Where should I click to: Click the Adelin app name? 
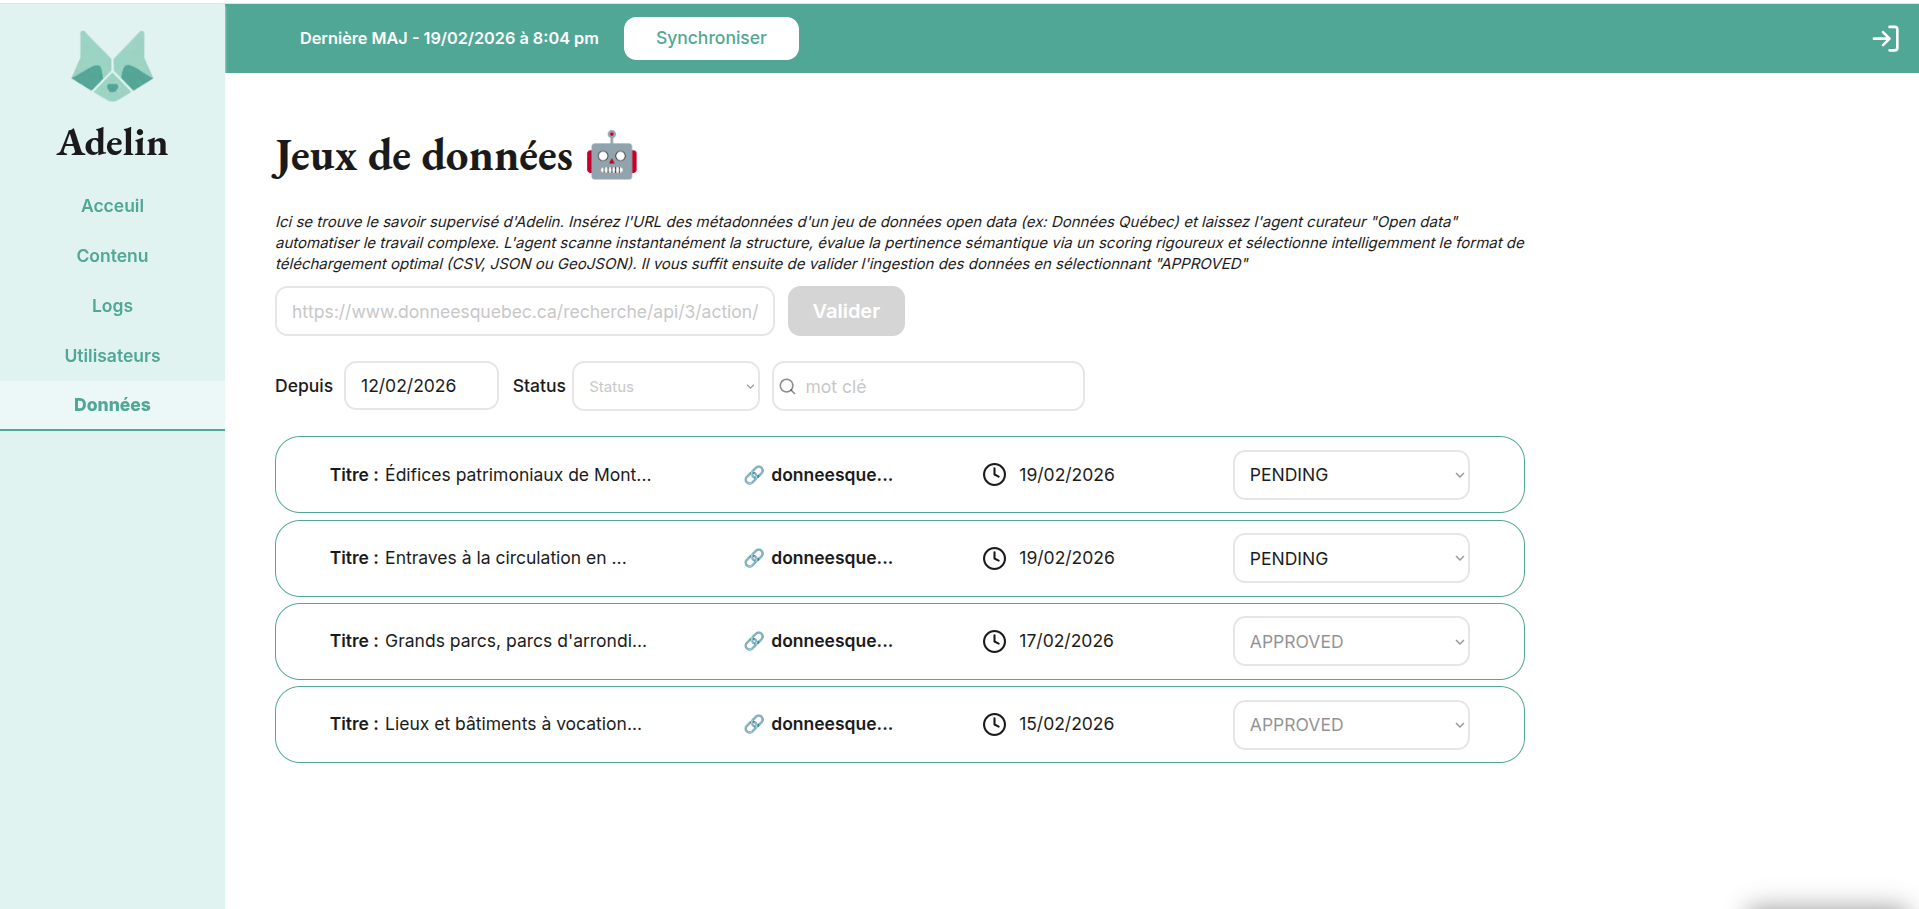[x=112, y=142]
